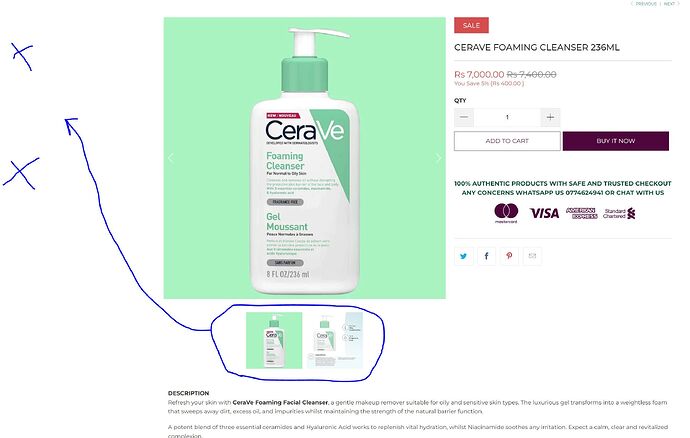Share product on Facebook
Viewport: 690px width, 438px height.
[x=486, y=256]
